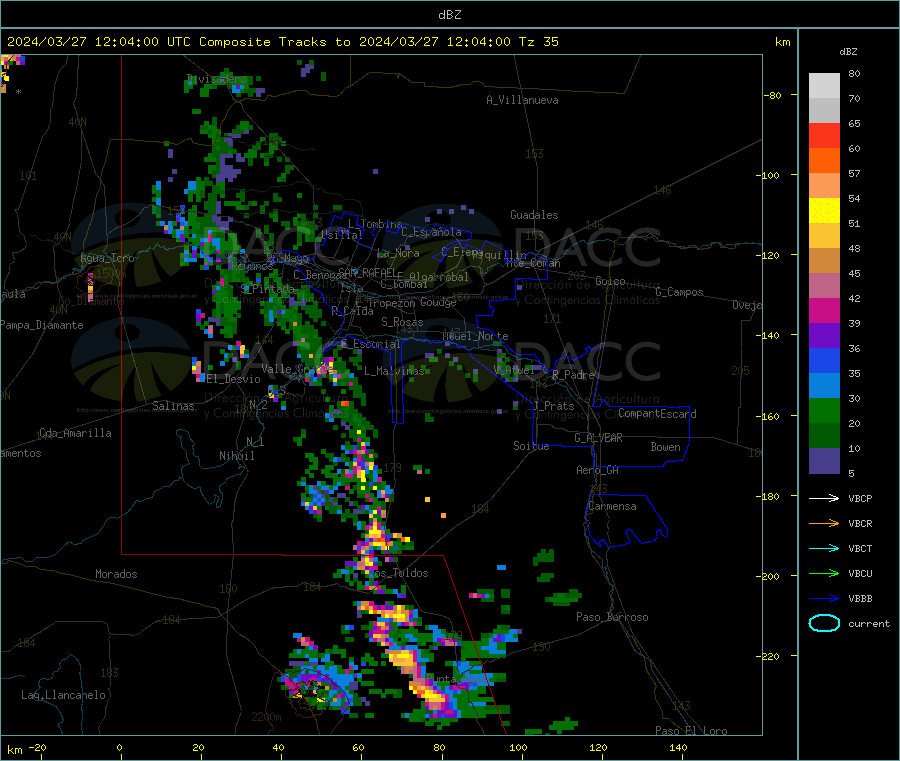Click the 0 km tick on bottom axis
Image resolution: width=900 pixels, height=761 pixels.
point(119,747)
